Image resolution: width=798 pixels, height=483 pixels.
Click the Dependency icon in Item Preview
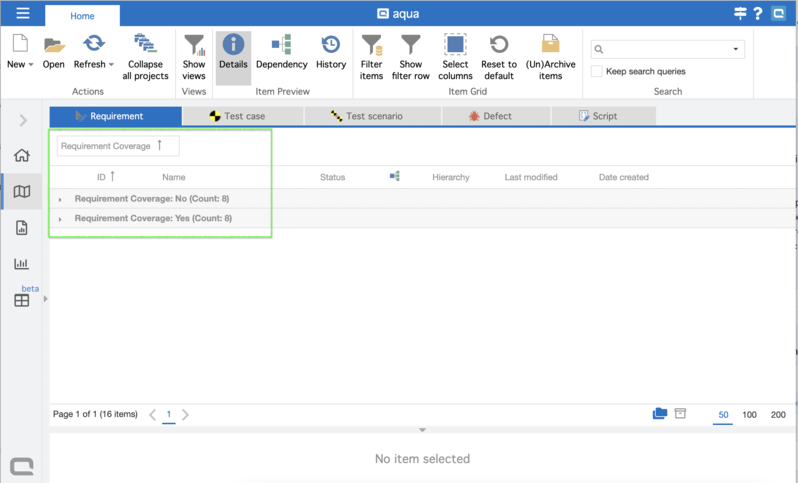(x=281, y=46)
